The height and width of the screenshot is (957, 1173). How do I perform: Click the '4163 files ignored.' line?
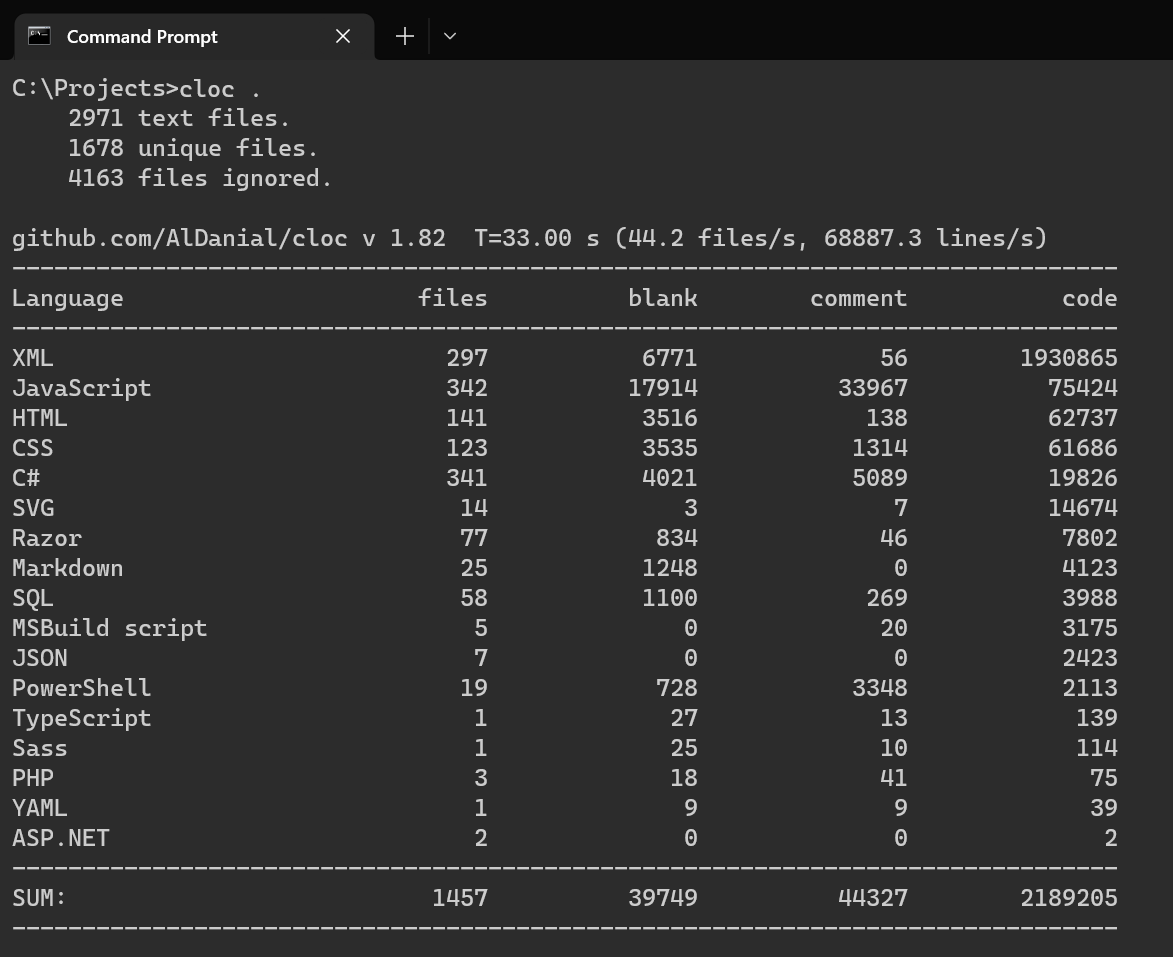(x=199, y=178)
